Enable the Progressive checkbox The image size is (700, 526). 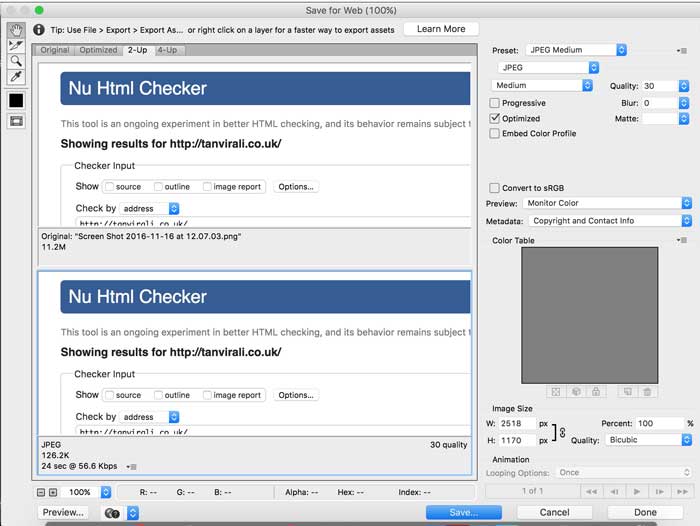coord(494,103)
